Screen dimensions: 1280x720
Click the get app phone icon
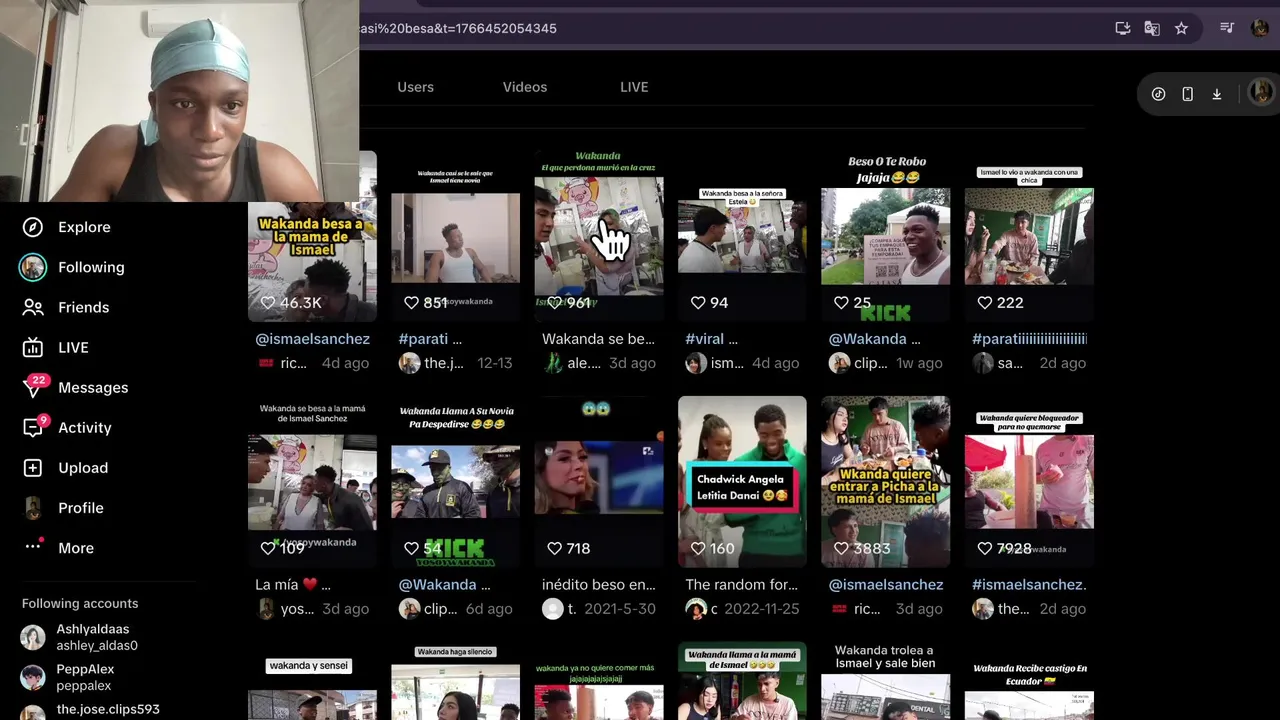point(1187,94)
